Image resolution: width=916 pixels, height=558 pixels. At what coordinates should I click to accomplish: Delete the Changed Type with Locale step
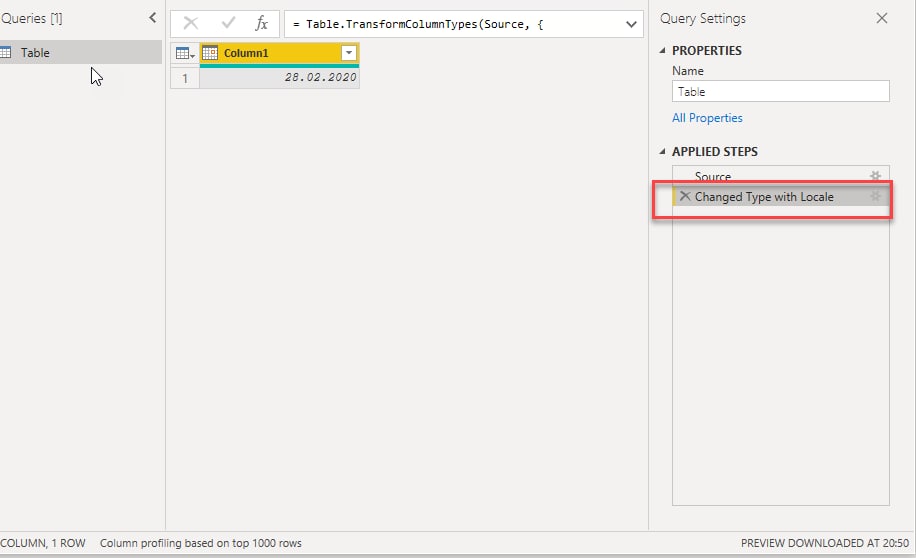[x=685, y=196]
